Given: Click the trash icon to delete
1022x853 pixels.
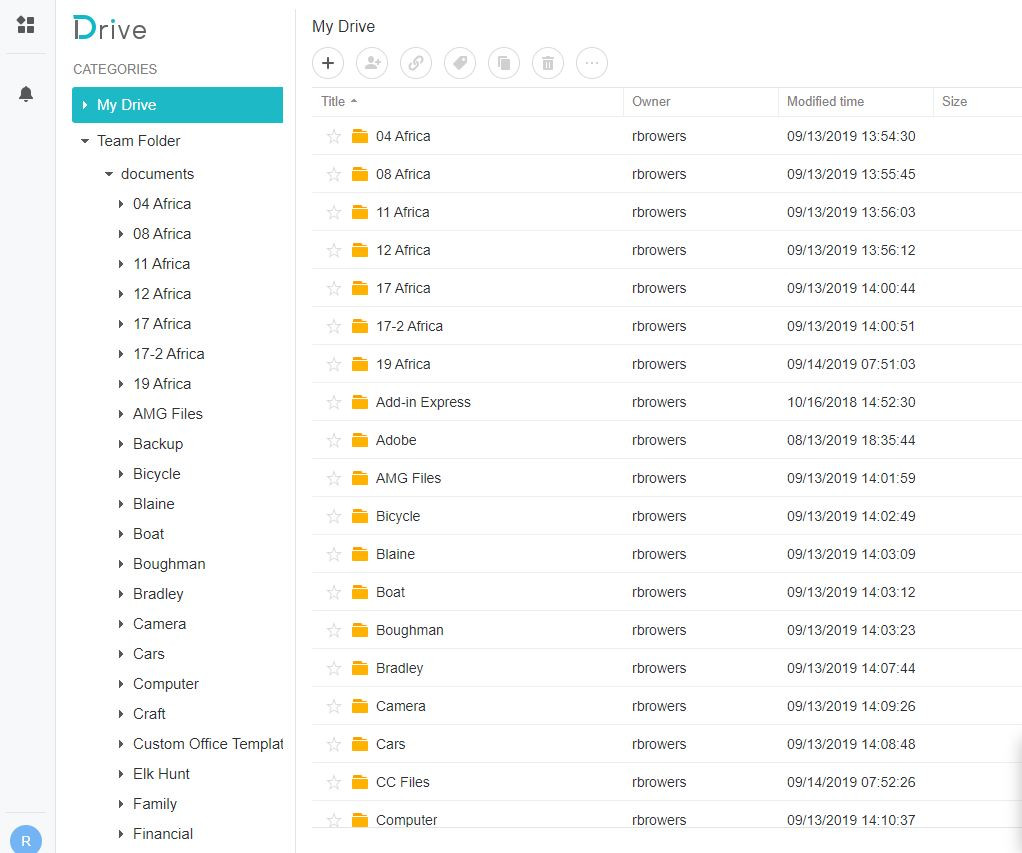Looking at the screenshot, I should pyautogui.click(x=548, y=63).
